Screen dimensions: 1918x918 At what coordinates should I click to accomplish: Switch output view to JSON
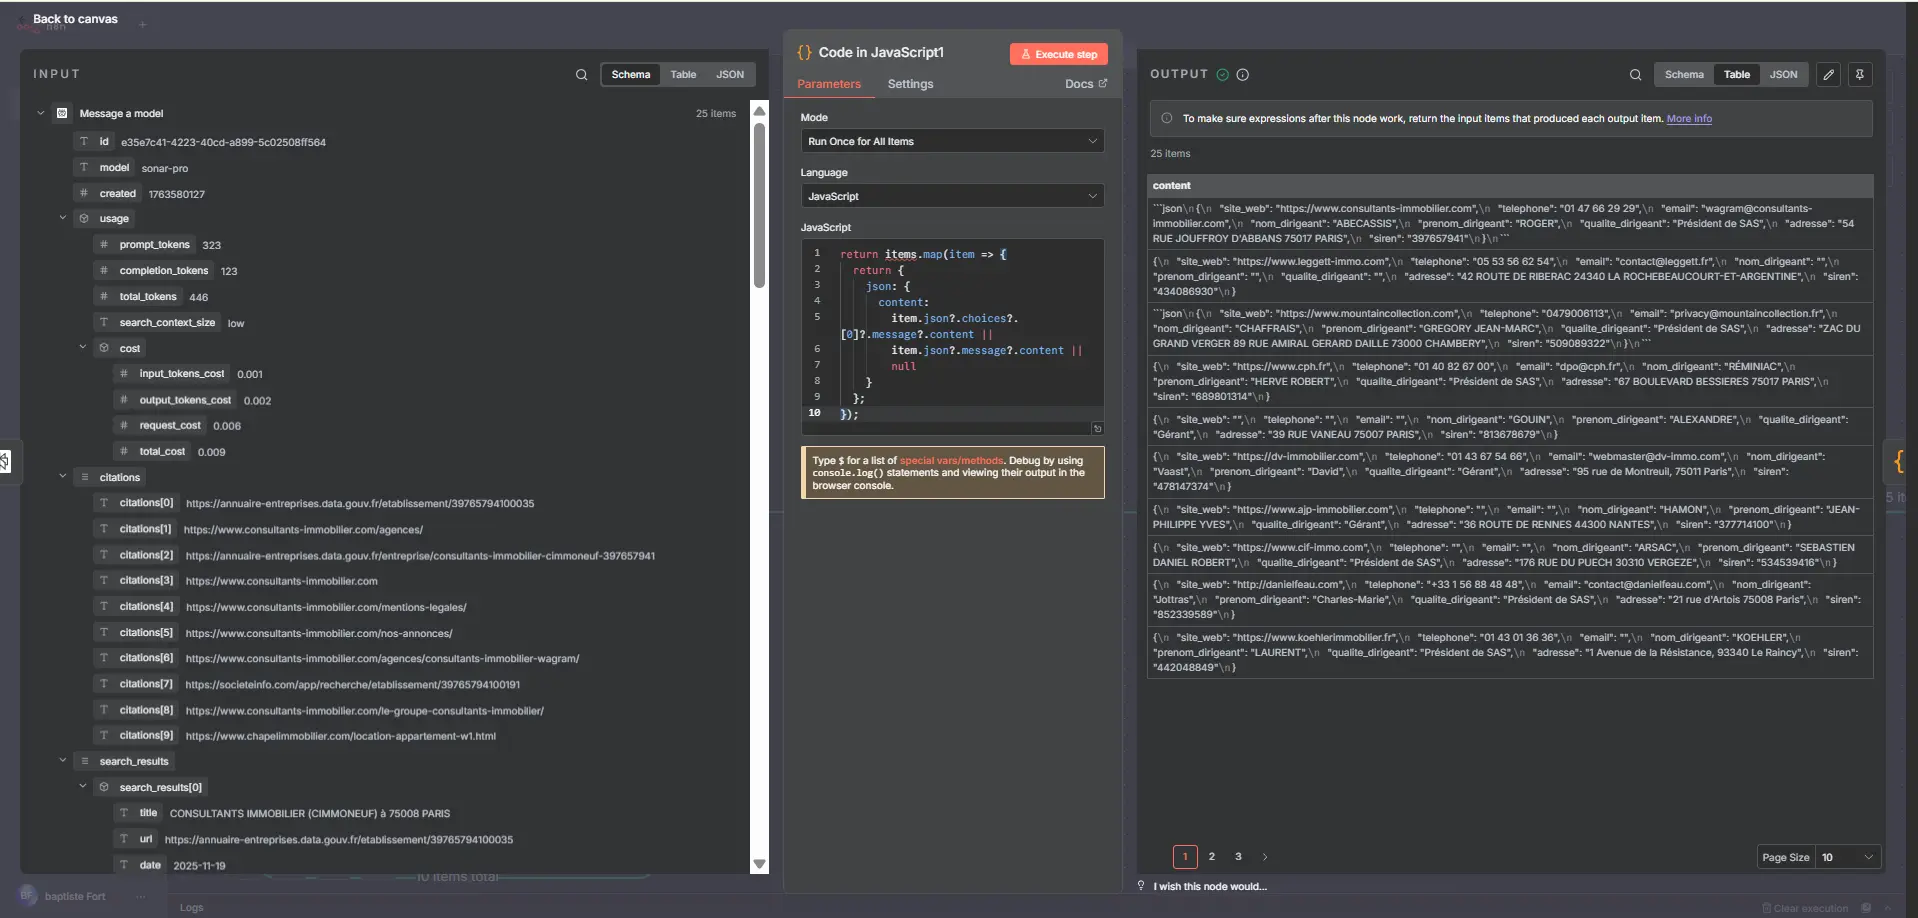[1783, 75]
